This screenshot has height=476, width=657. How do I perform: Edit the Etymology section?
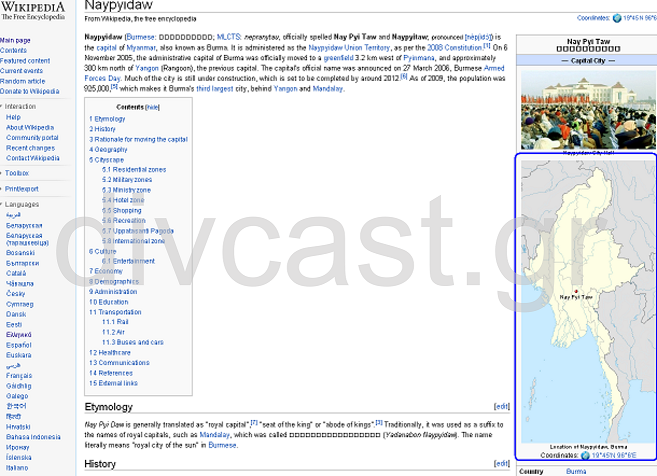coord(502,406)
